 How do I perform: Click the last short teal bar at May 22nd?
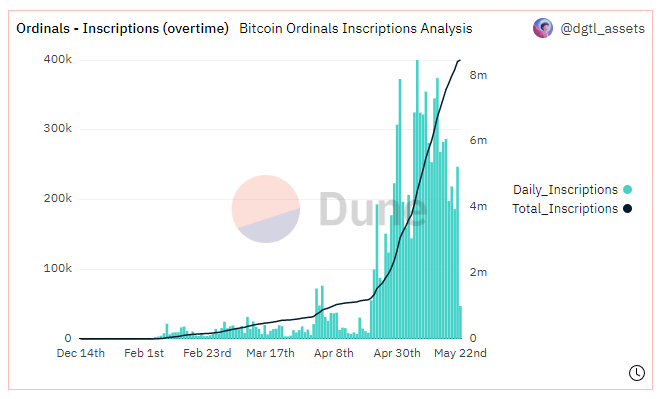460,322
